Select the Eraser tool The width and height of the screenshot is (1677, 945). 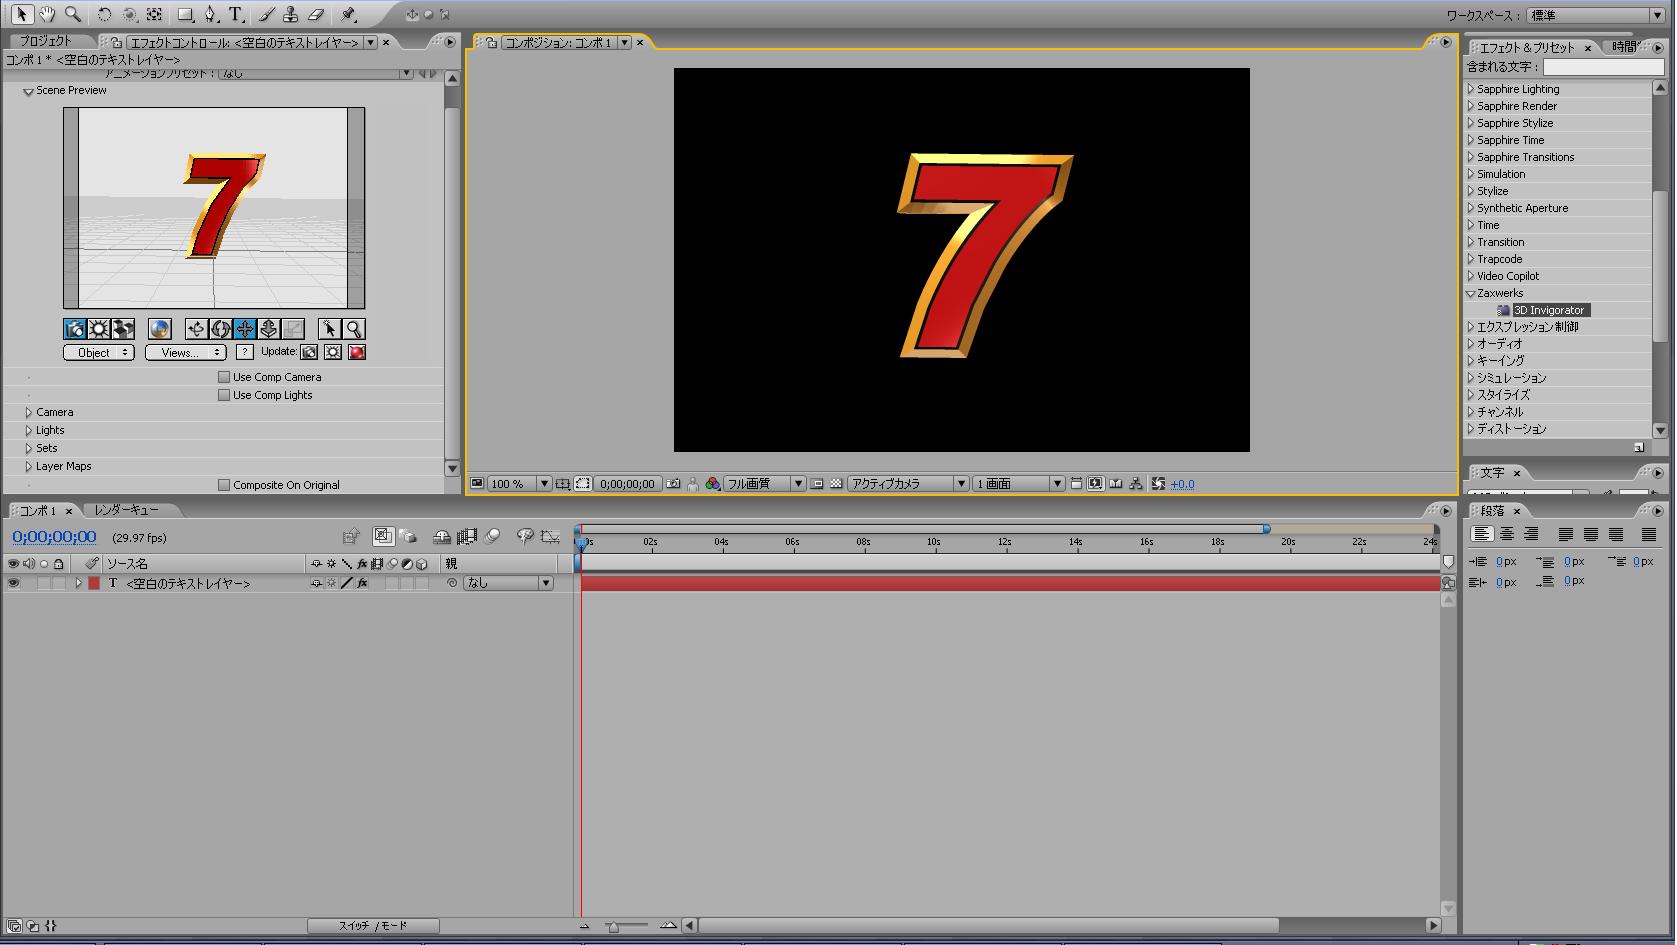316,14
